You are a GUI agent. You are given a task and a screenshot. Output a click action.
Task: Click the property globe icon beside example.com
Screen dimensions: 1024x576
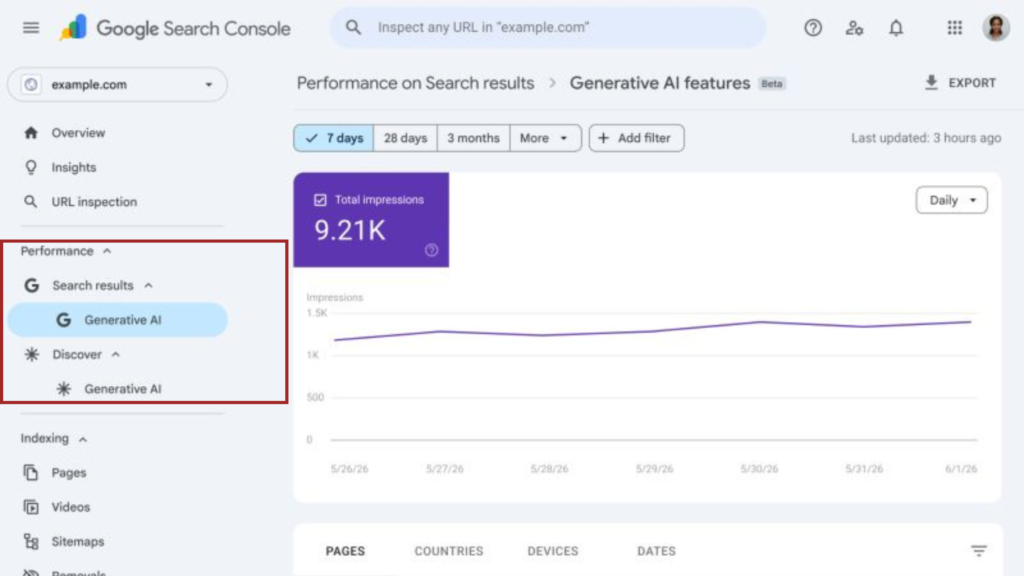click(31, 84)
